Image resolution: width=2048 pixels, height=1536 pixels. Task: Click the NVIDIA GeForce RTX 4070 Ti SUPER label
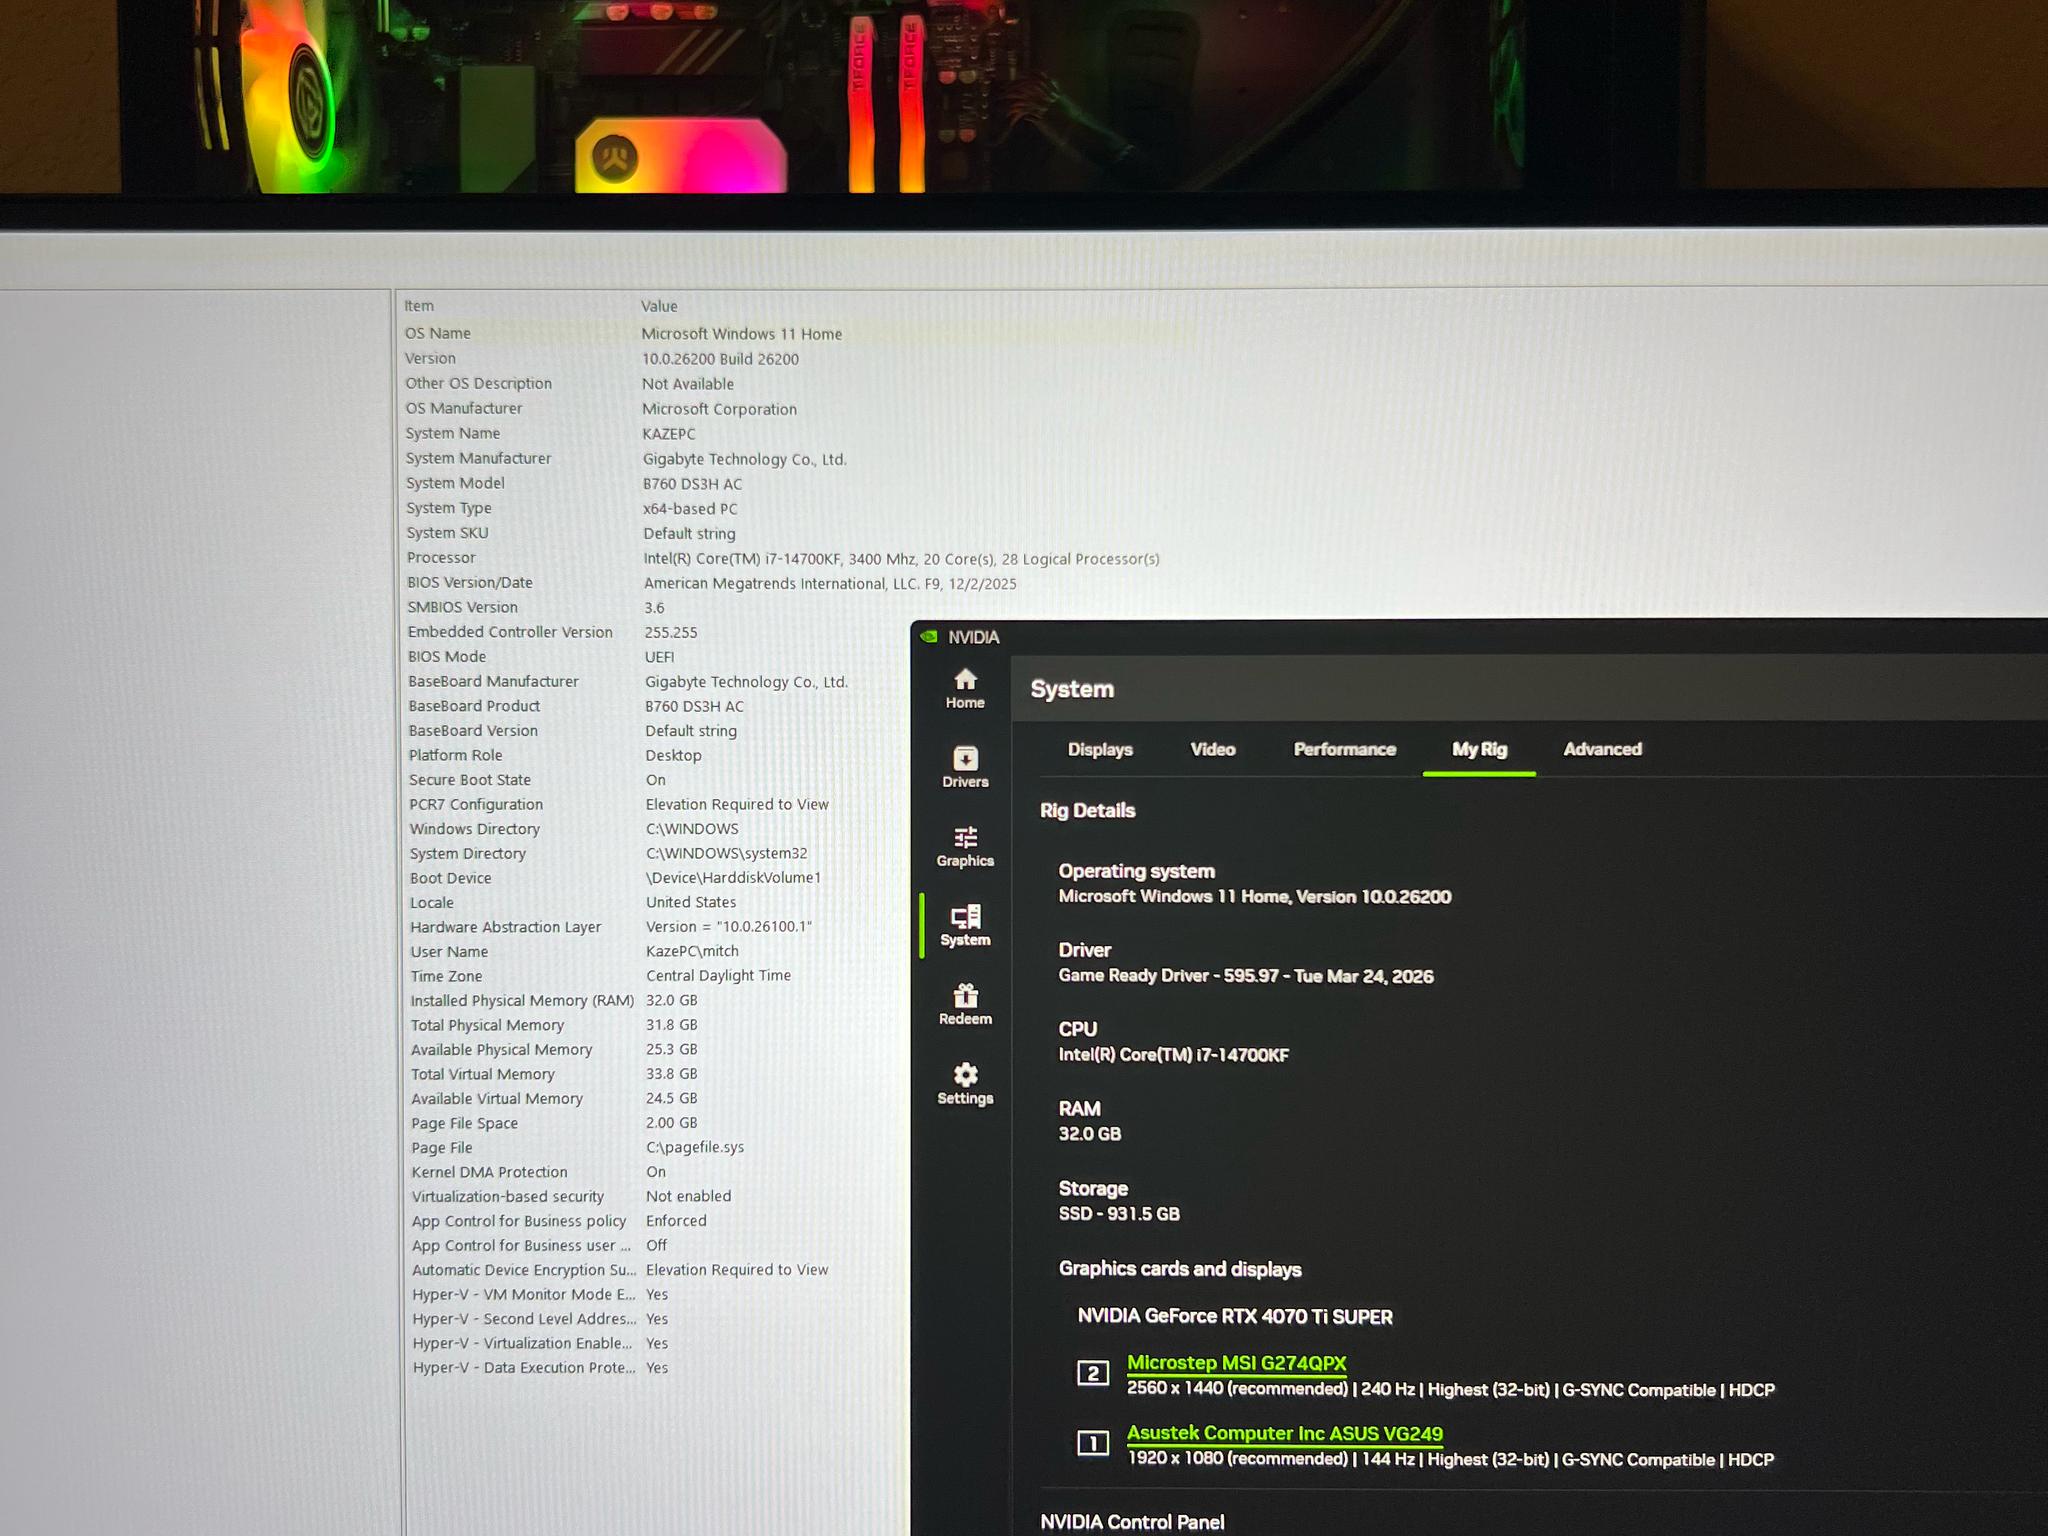[x=1235, y=1316]
